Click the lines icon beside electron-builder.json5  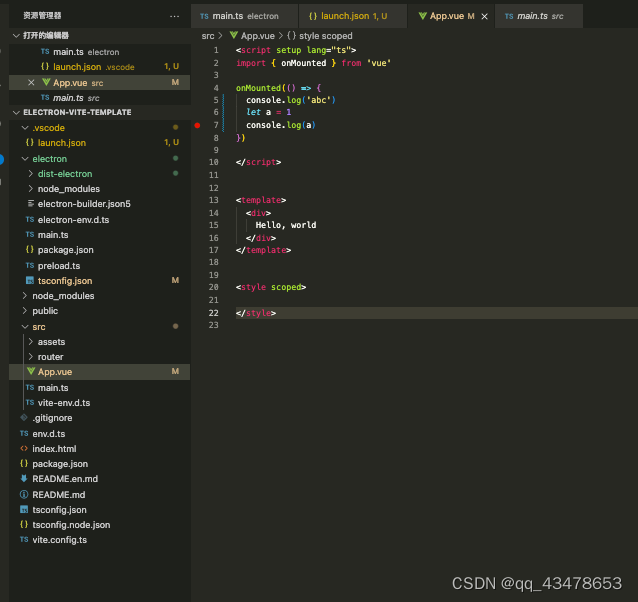(30, 203)
